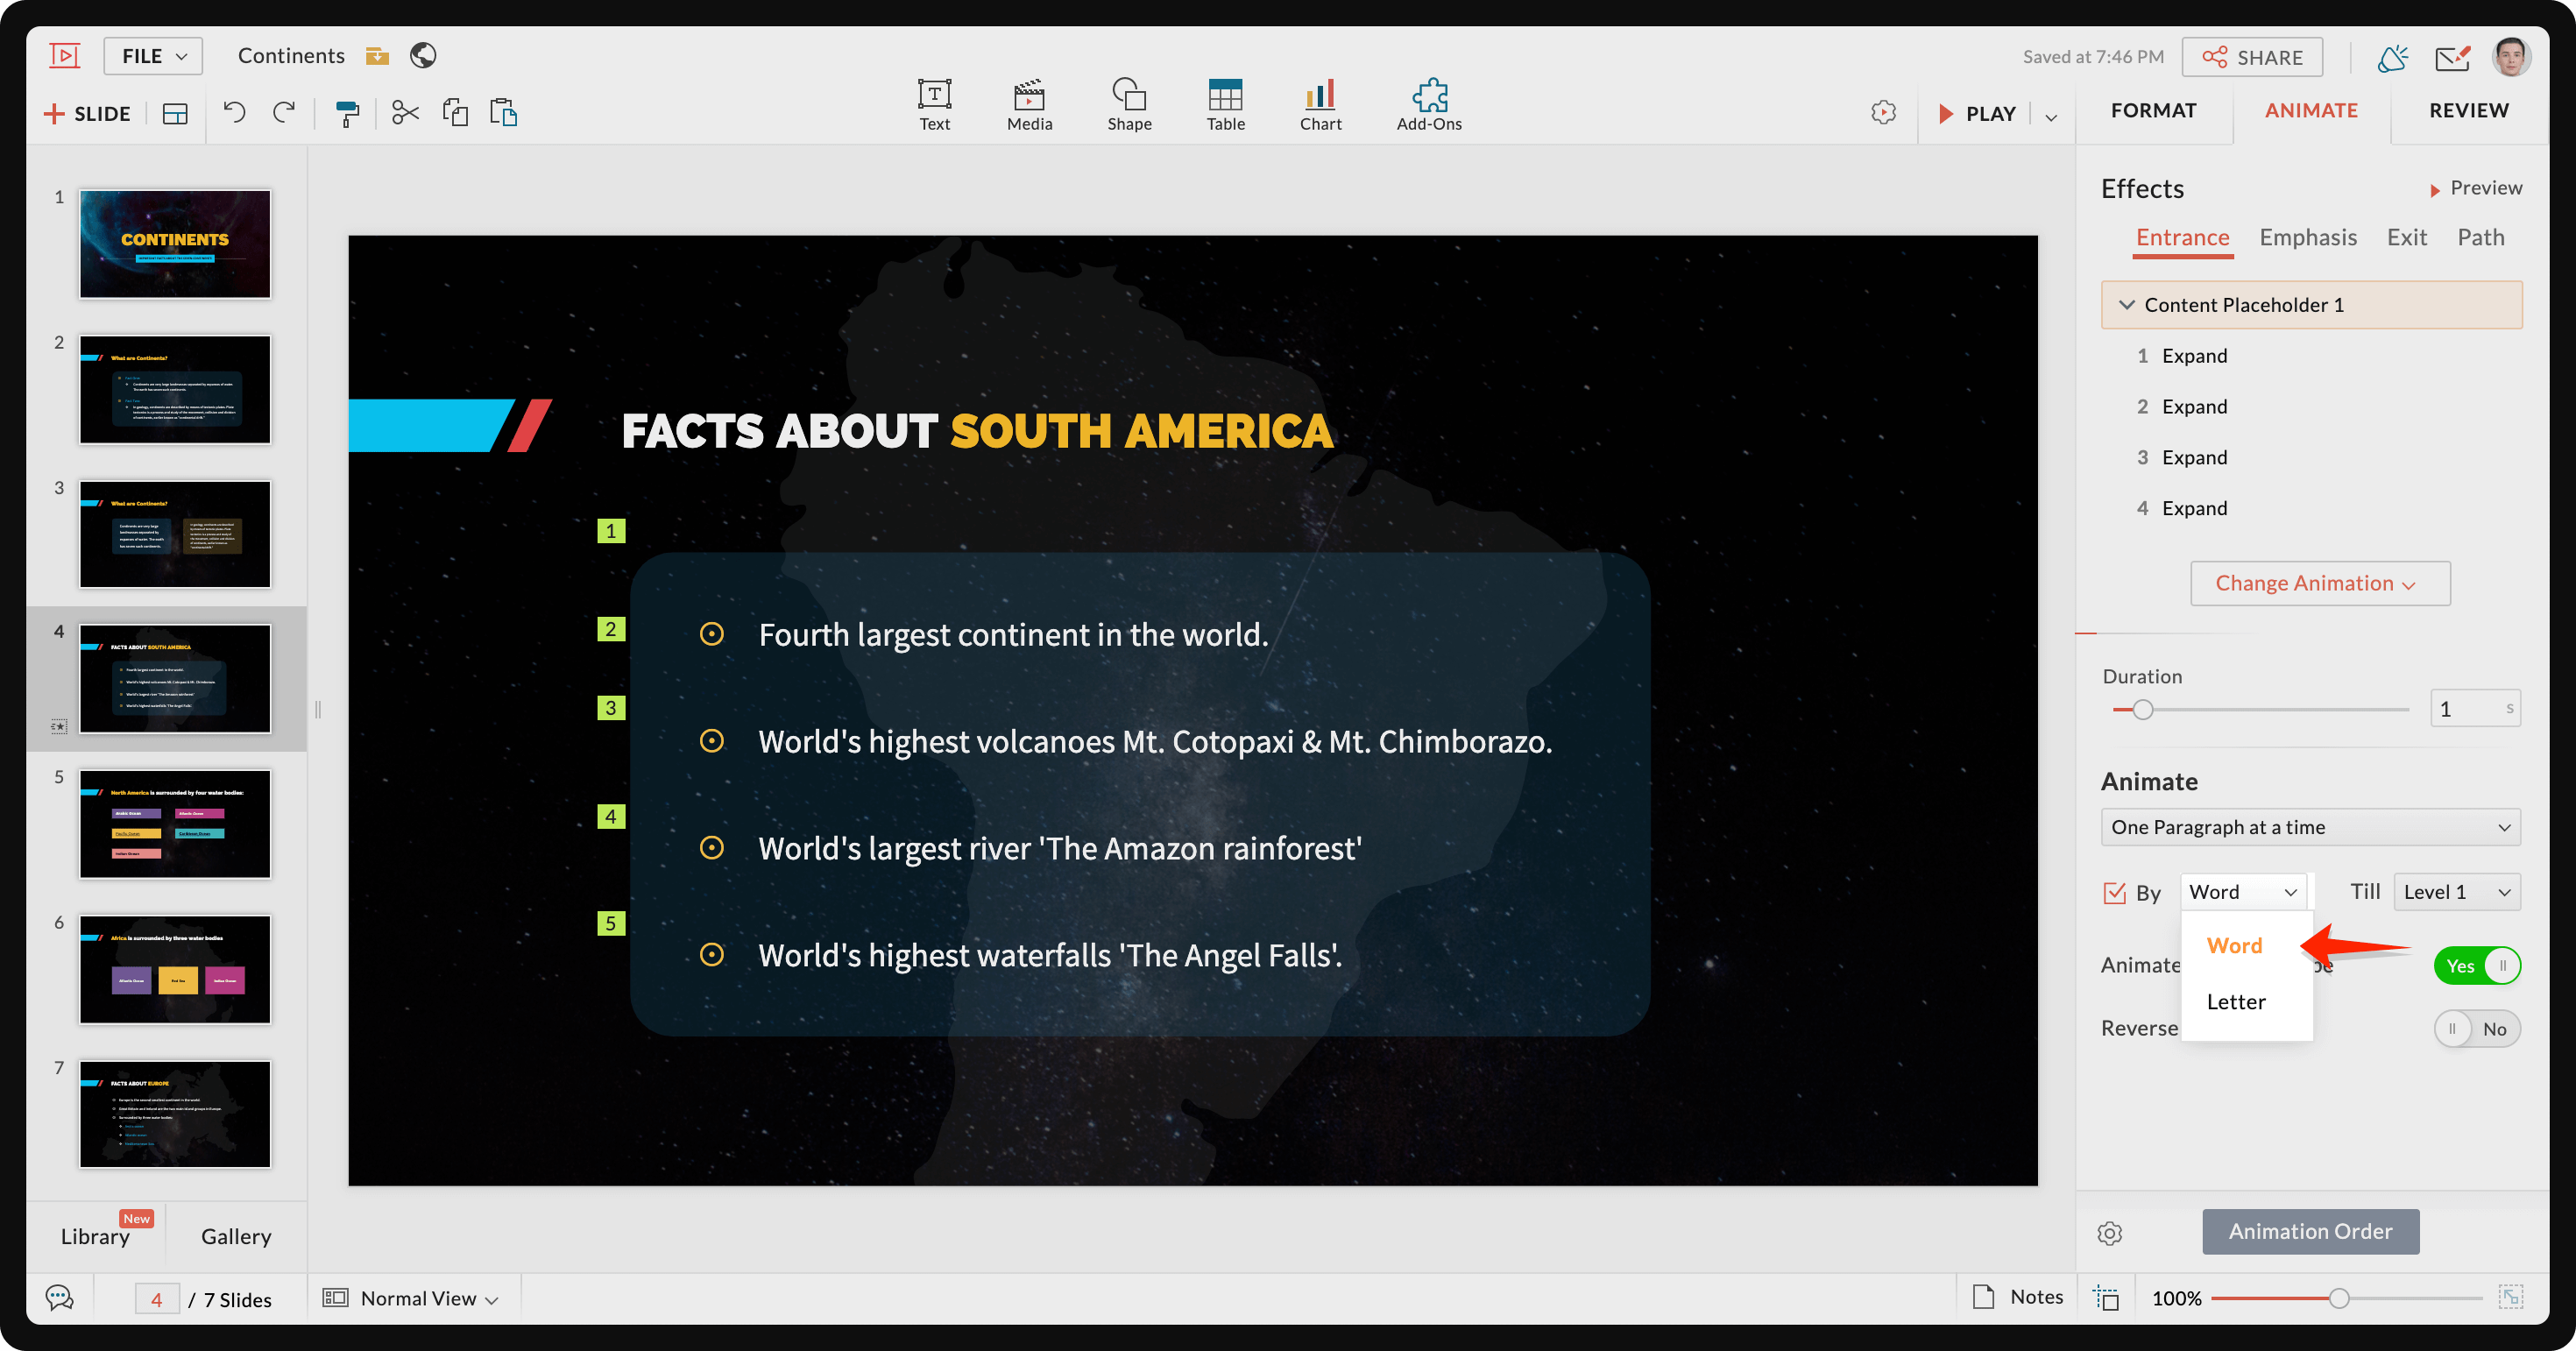Select Word from the By dropdown
The width and height of the screenshot is (2576, 1351).
pyautogui.click(x=2232, y=944)
